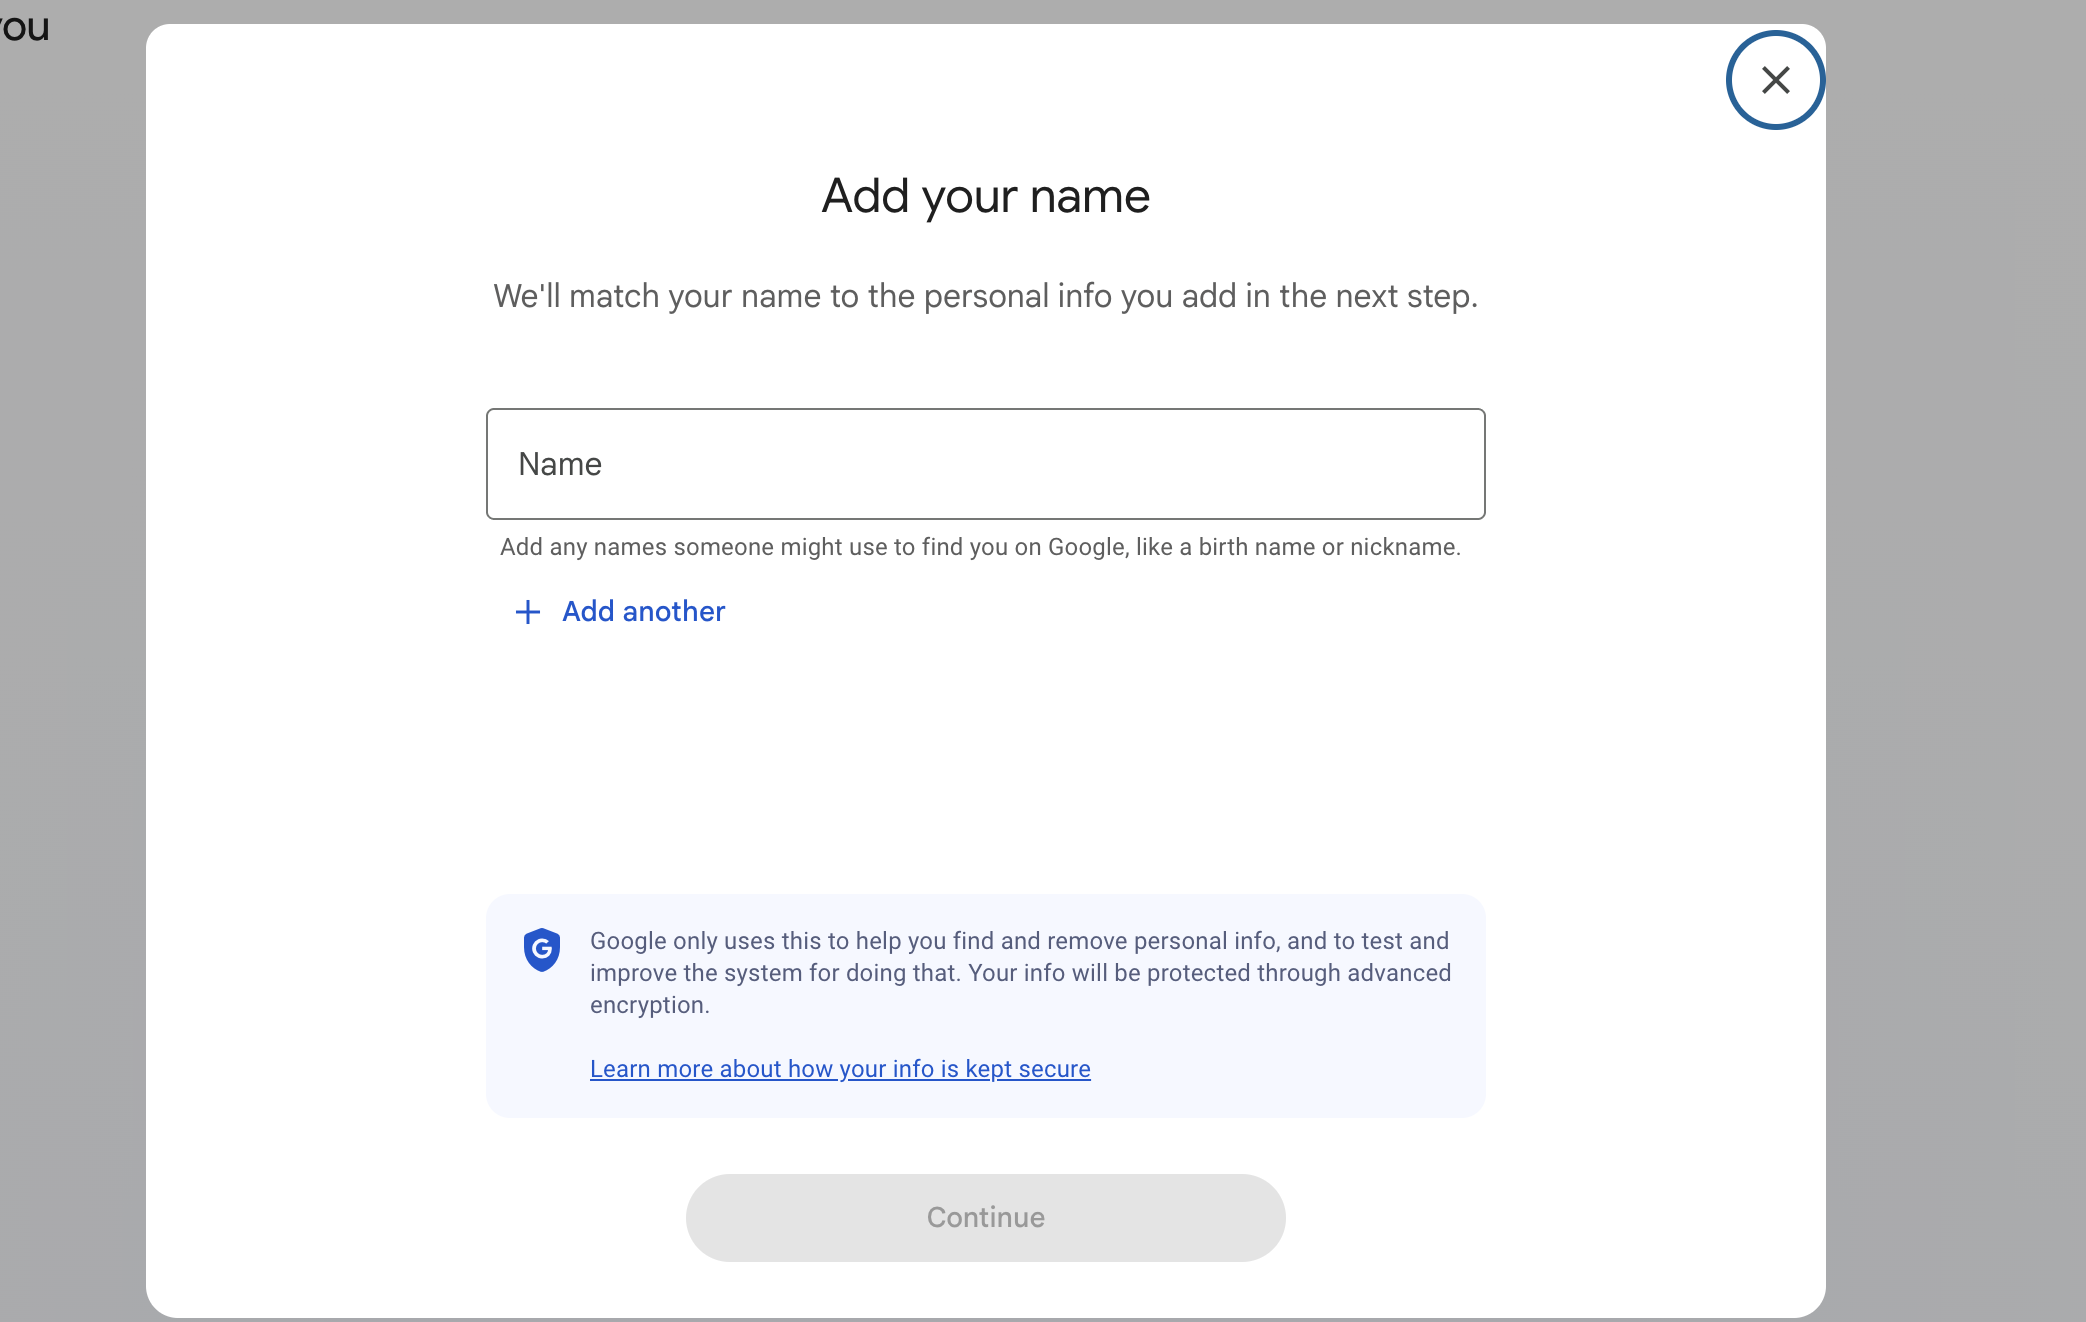Click next step in the subtitle sentence

tap(1406, 297)
